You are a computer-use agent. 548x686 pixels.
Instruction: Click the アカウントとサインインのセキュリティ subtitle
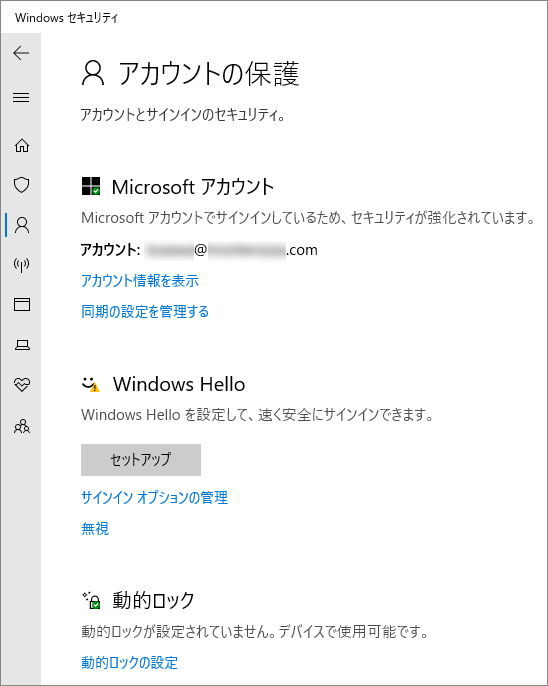tap(183, 115)
